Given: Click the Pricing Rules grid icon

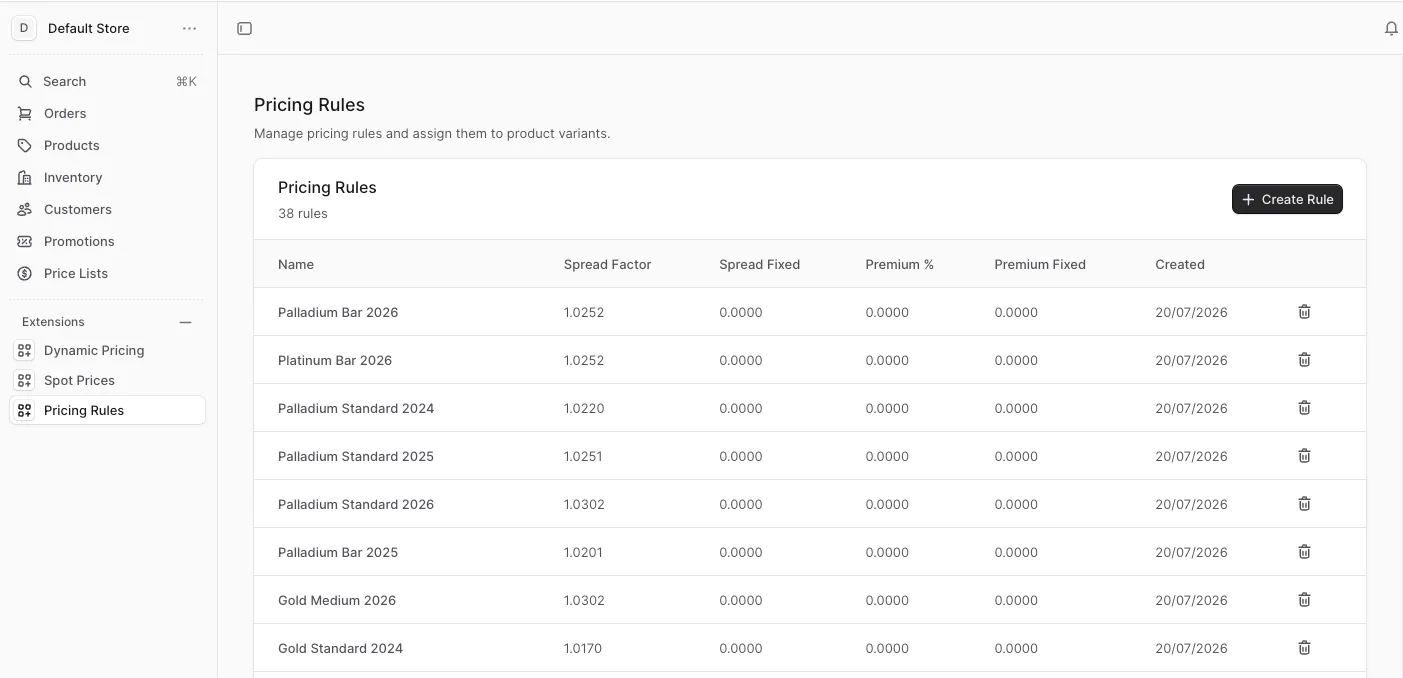Looking at the screenshot, I should point(25,410).
